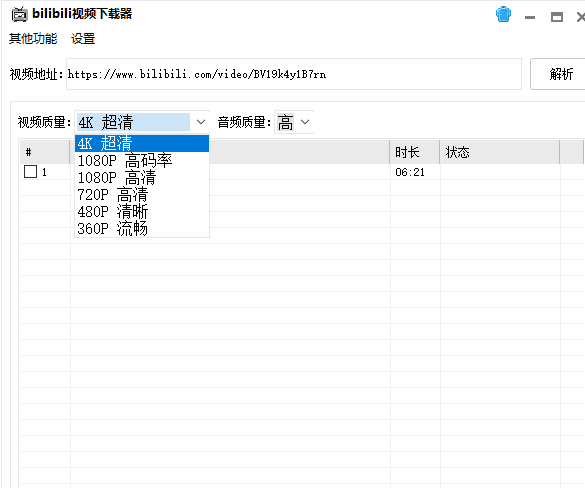Open the 设置 menu

point(83,38)
